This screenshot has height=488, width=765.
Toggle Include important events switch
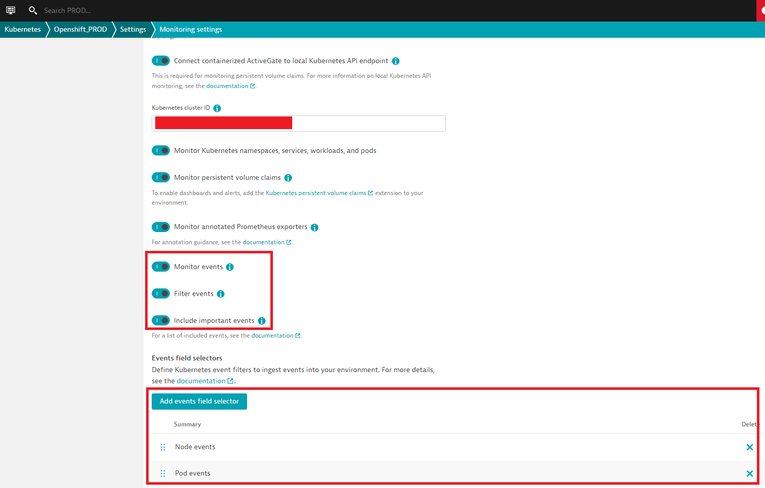click(161, 320)
